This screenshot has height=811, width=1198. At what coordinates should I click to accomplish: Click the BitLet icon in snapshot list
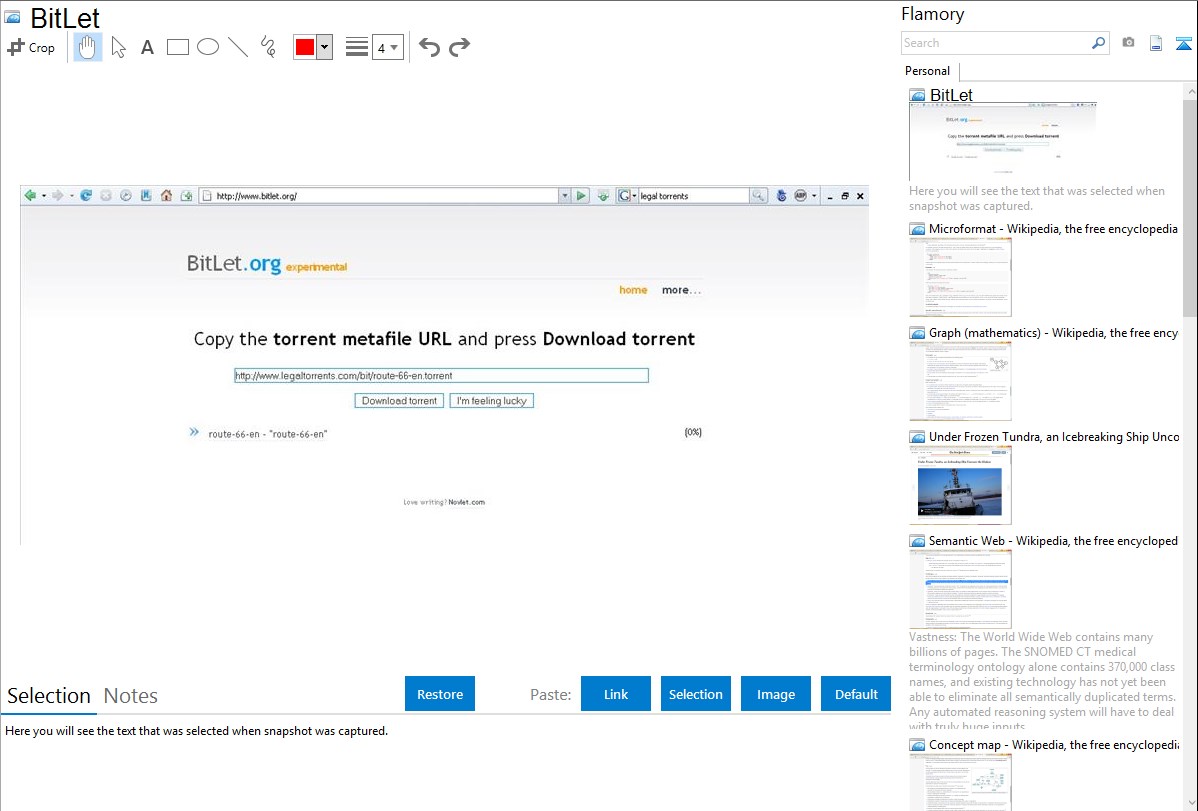918,96
